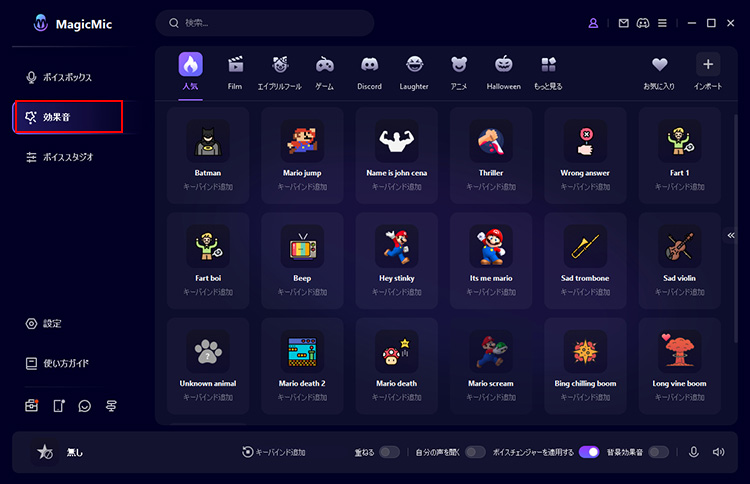Switch to the Laughter category tab
Image resolution: width=750 pixels, height=484 pixels.
[414, 72]
